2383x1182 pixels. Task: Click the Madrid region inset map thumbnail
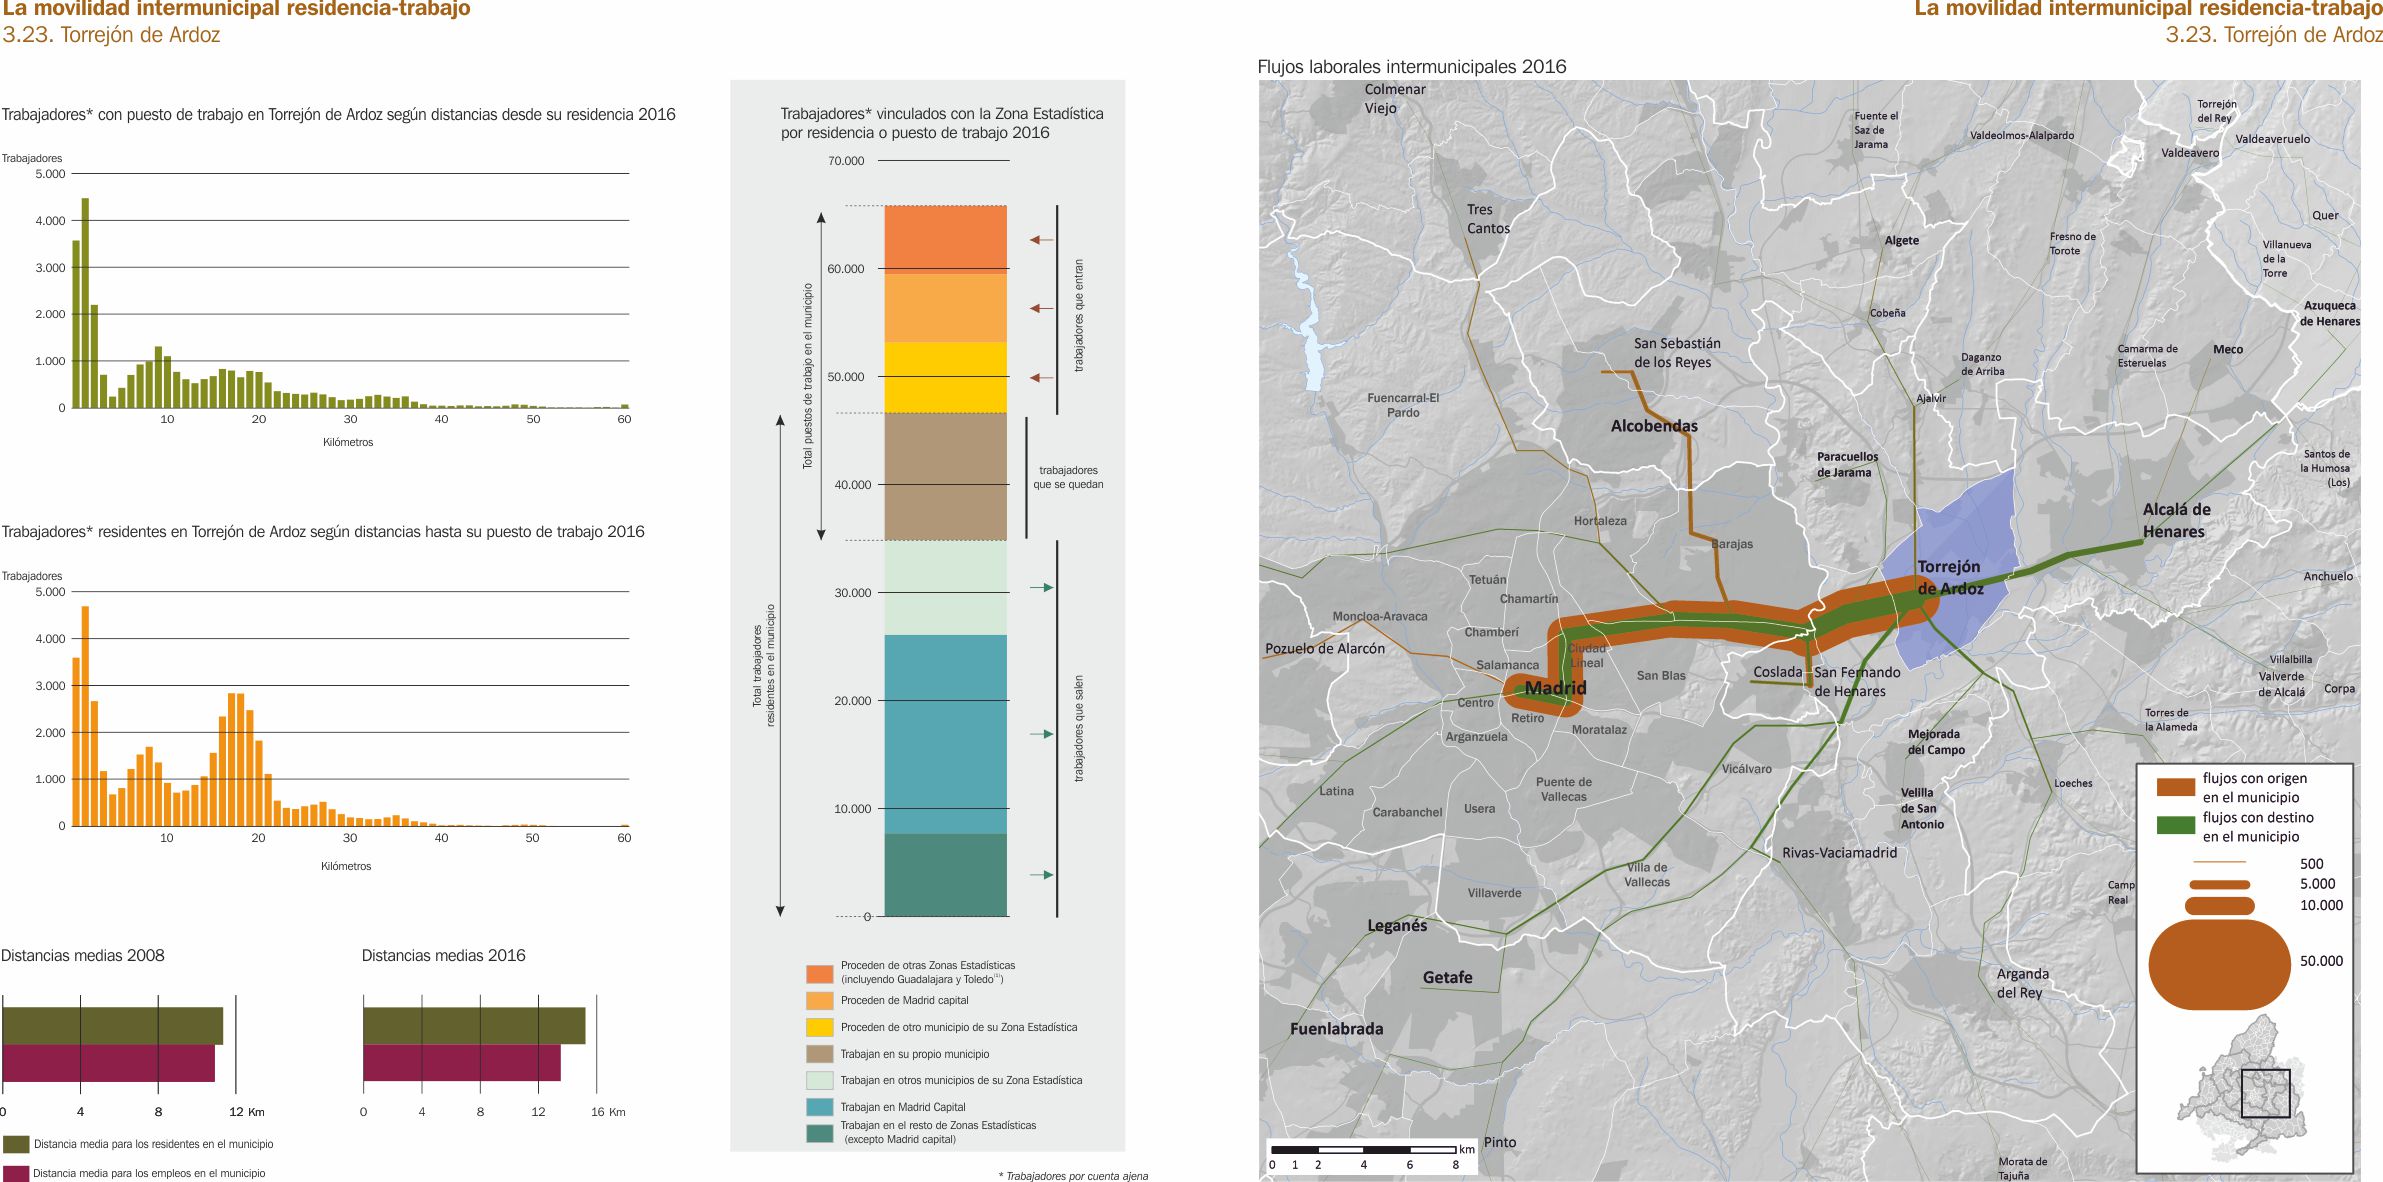pos(2243,1088)
